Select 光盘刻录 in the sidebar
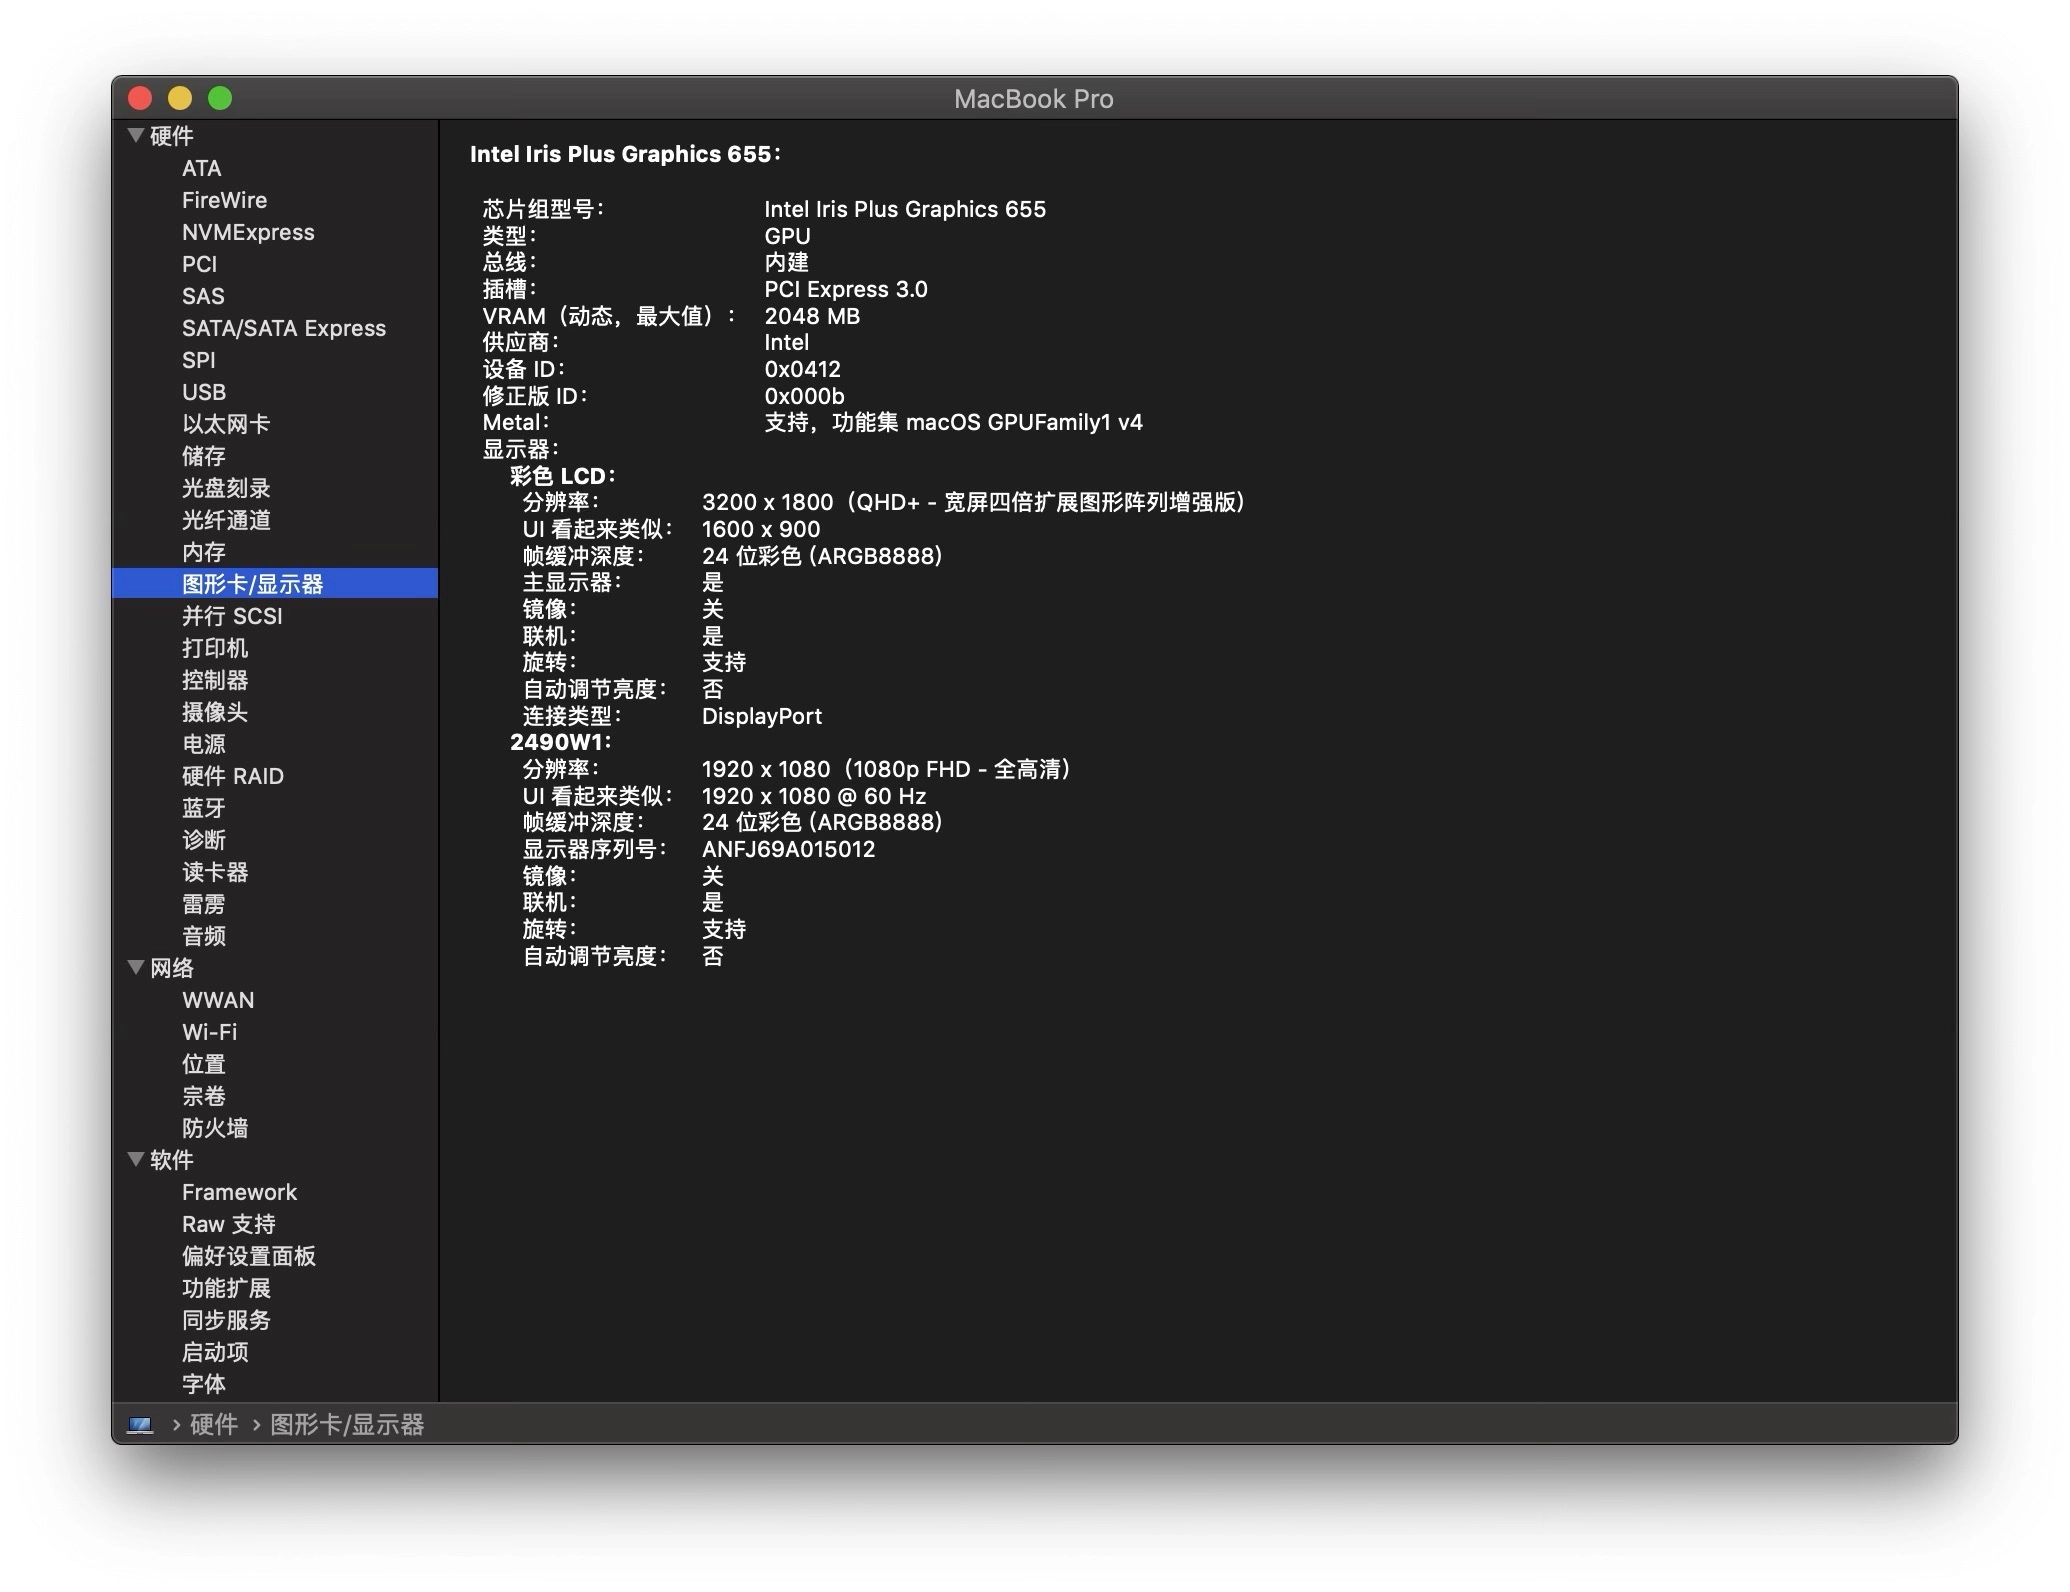 [226, 488]
